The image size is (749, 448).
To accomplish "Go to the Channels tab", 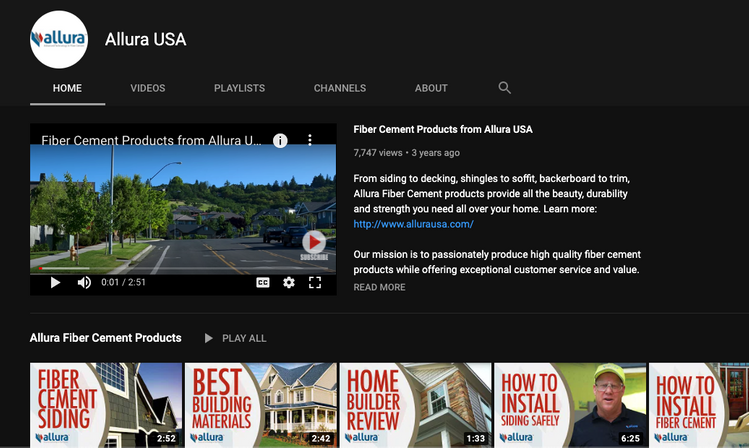I will [340, 88].
